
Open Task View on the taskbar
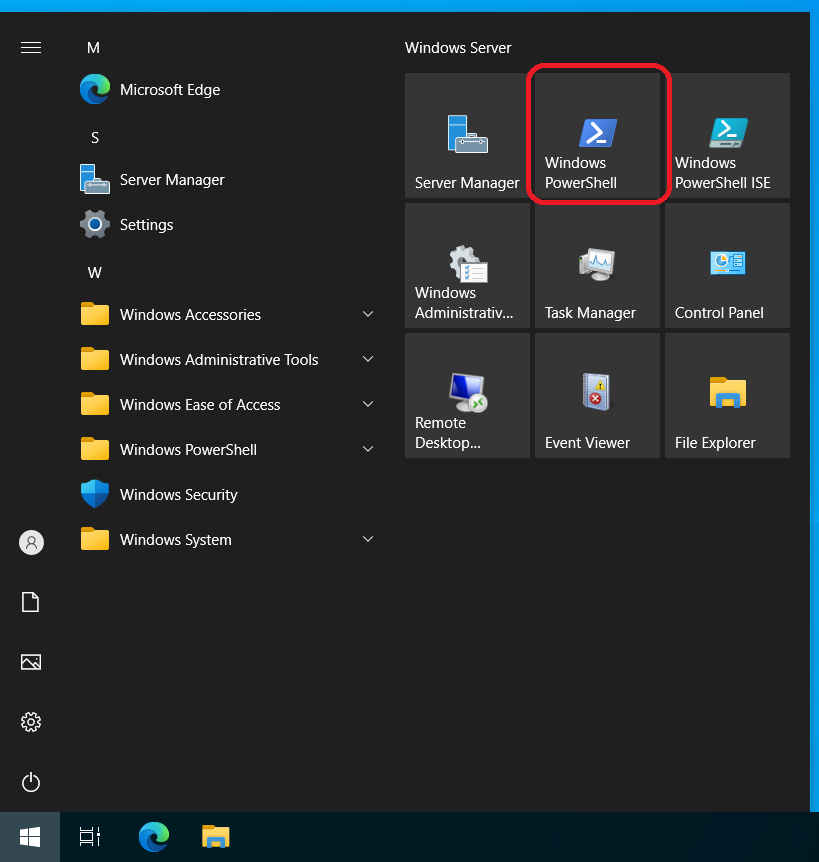(90, 837)
